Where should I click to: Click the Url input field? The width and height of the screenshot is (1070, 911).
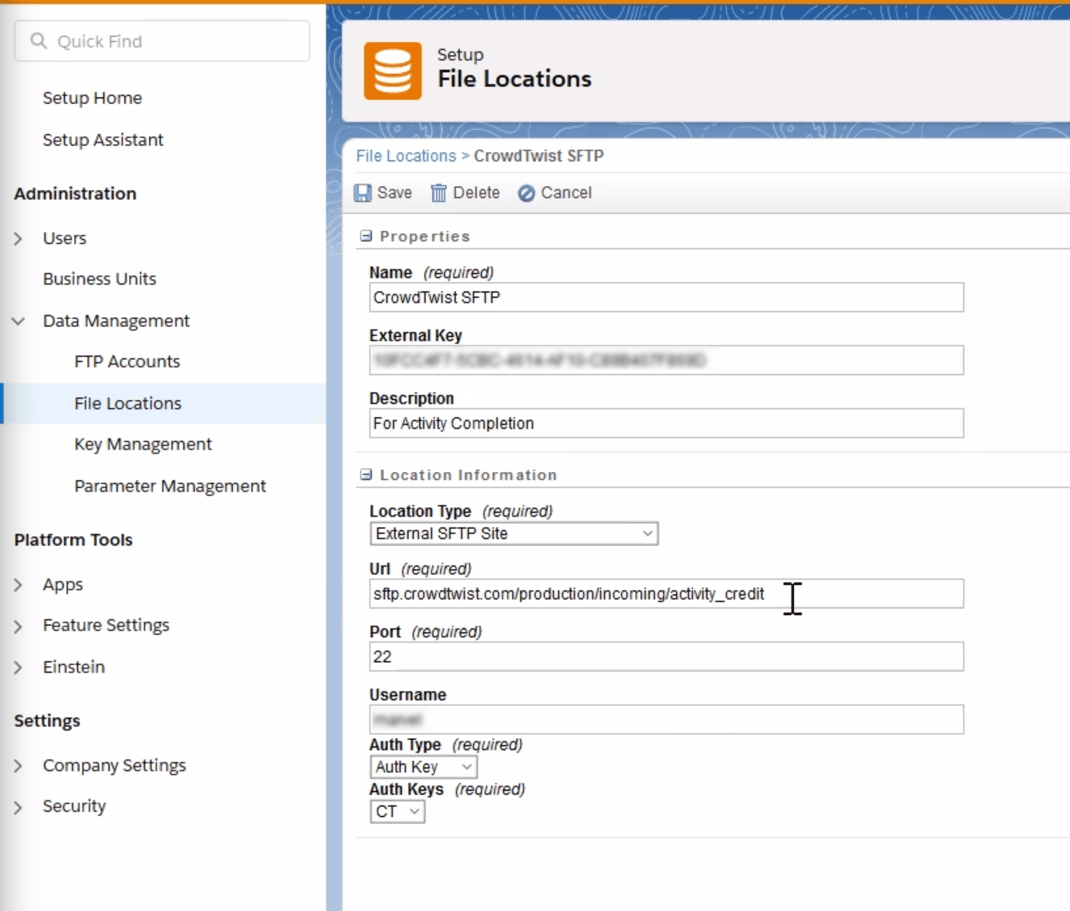[x=667, y=594]
